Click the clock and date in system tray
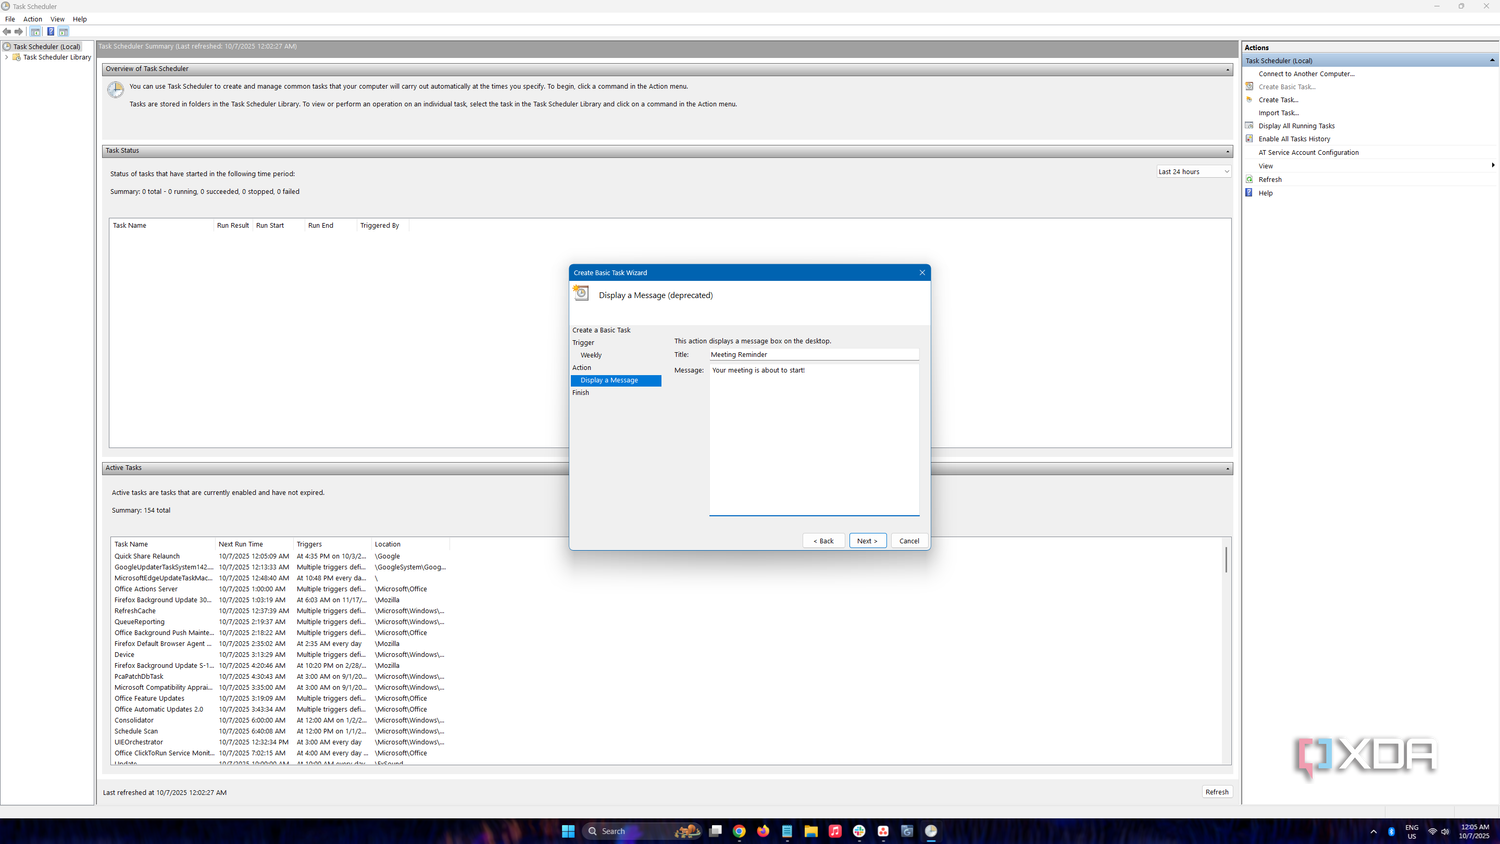 (1475, 831)
